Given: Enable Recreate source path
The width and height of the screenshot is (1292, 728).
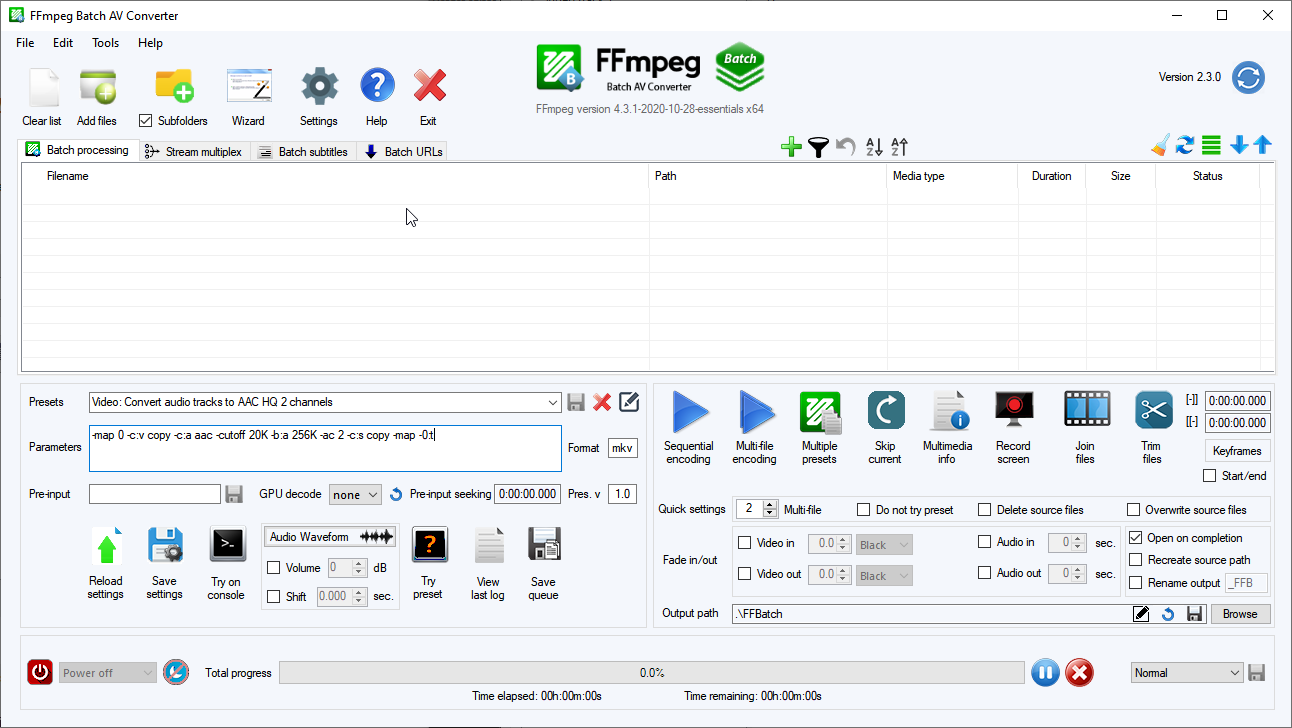Looking at the screenshot, I should (1135, 560).
